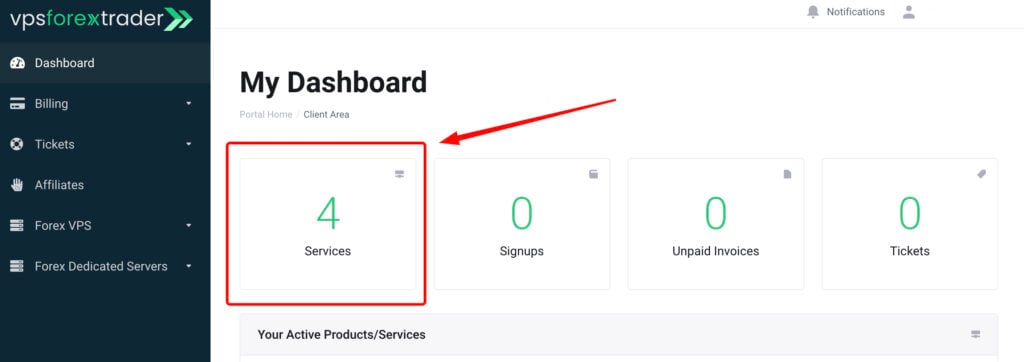This screenshot has width=1024, height=362.
Task: Expand the Tickets dropdown arrow in sidebar
Action: coord(189,144)
